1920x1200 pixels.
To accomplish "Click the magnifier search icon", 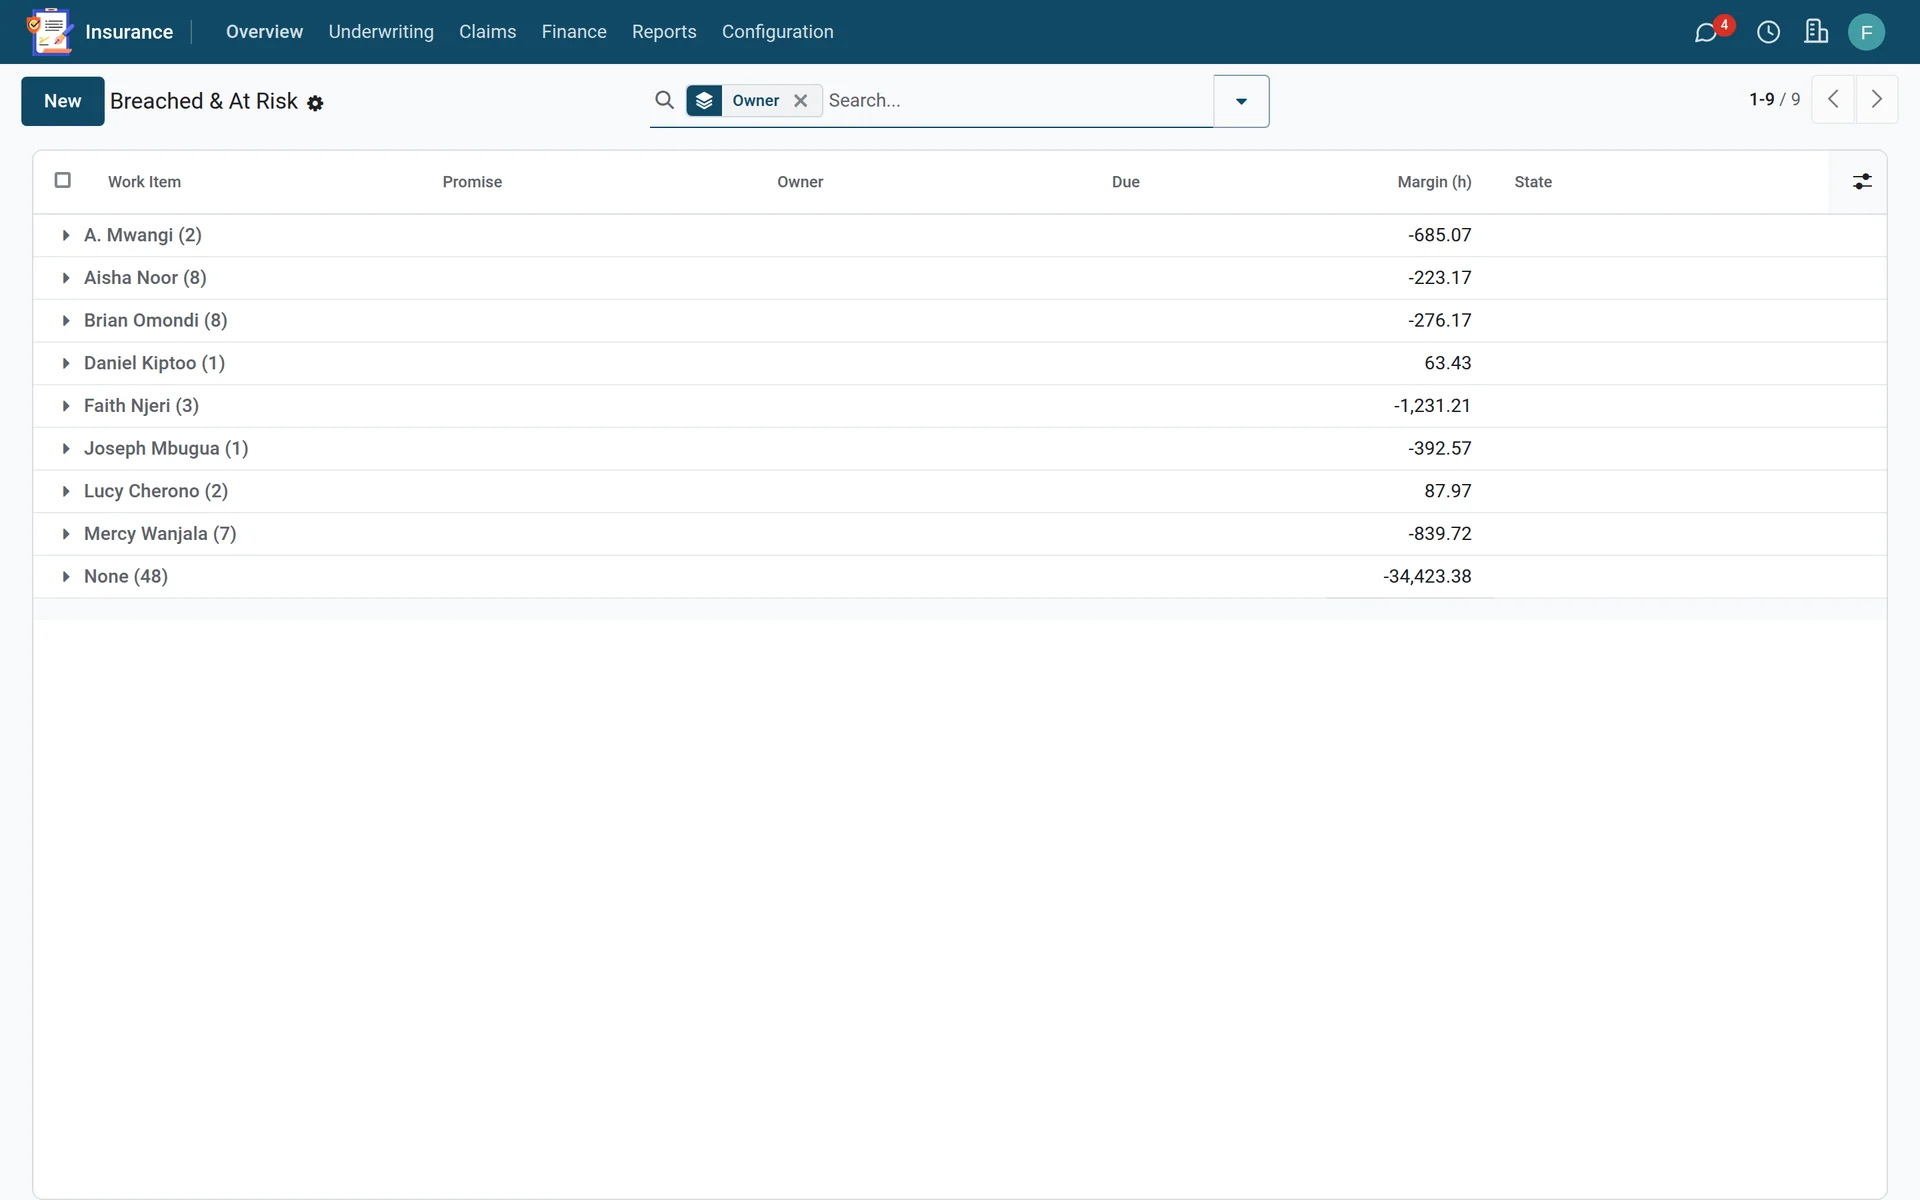I will 664,100.
